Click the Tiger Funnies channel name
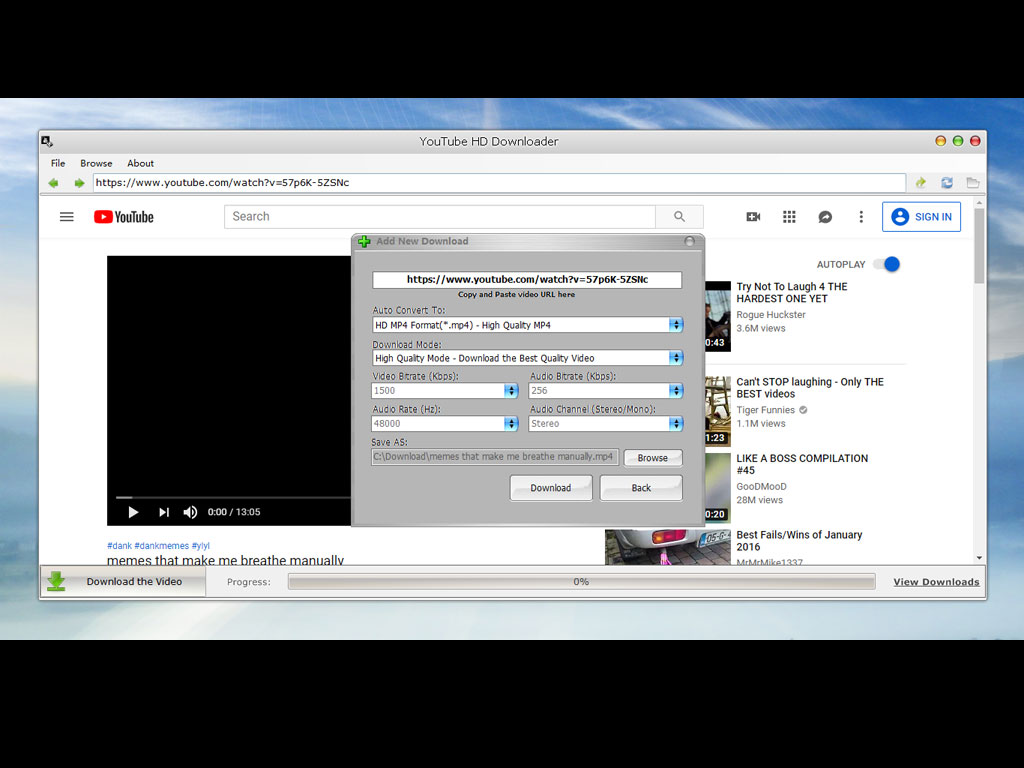This screenshot has height=768, width=1024. (765, 410)
